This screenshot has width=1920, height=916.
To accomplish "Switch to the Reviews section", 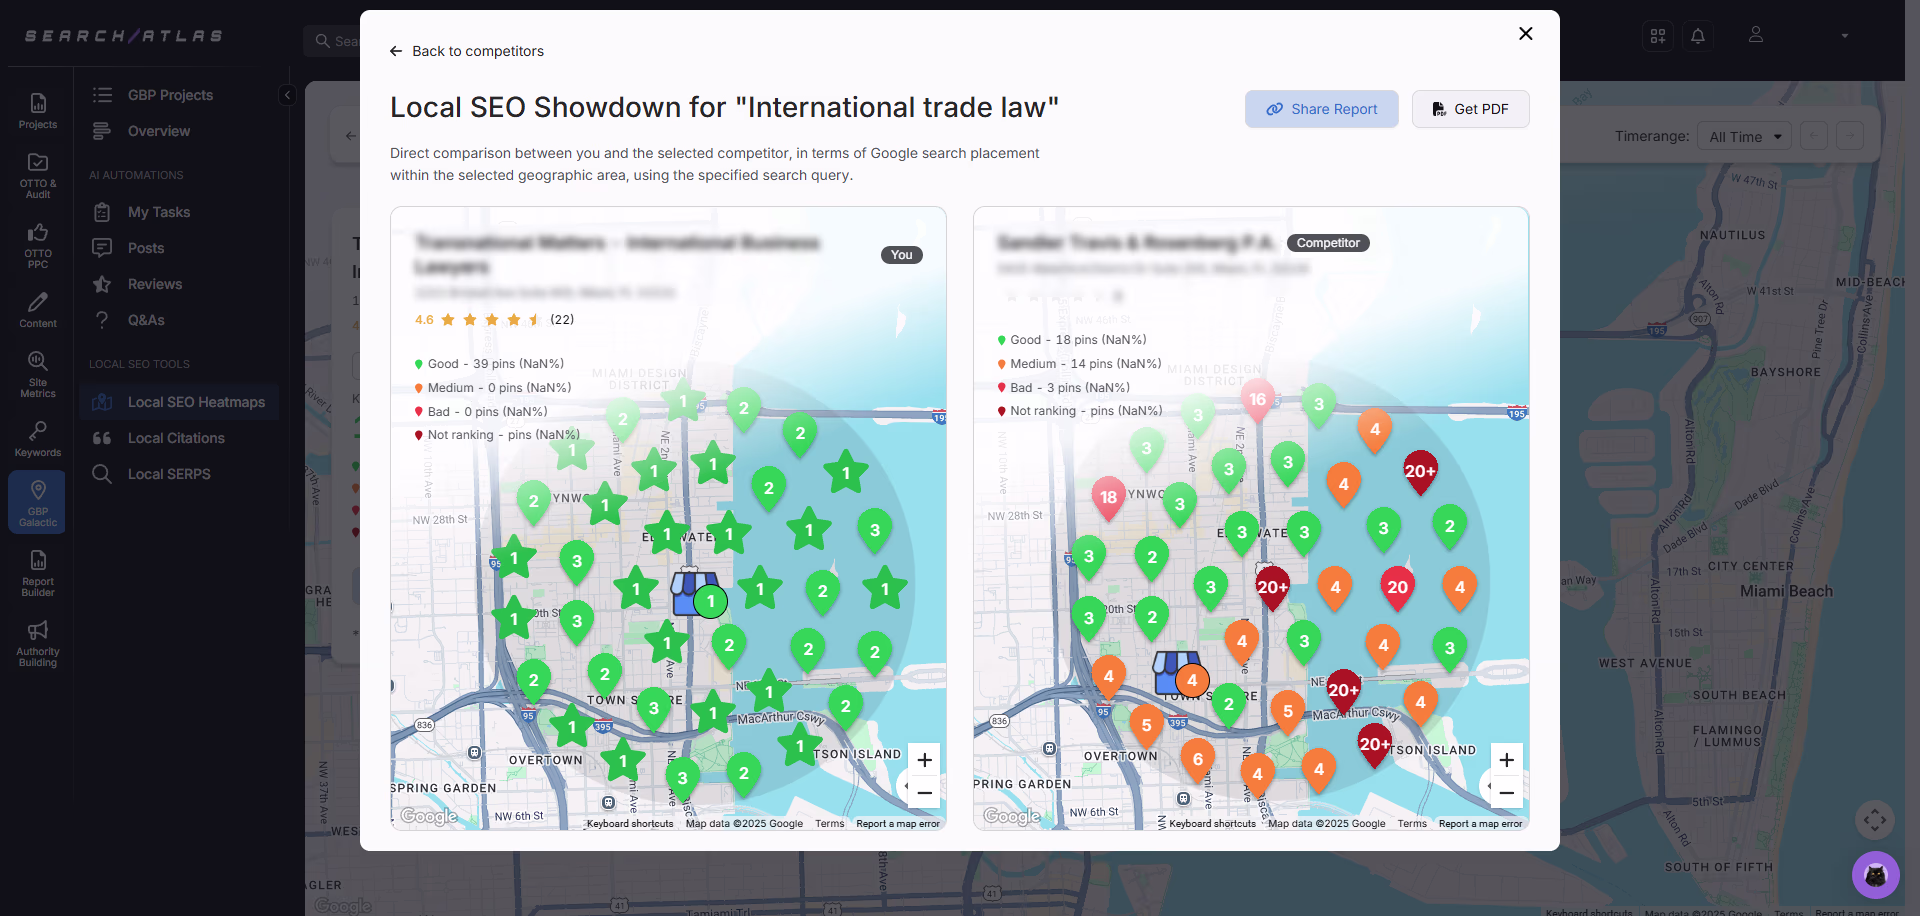I will coord(153,284).
